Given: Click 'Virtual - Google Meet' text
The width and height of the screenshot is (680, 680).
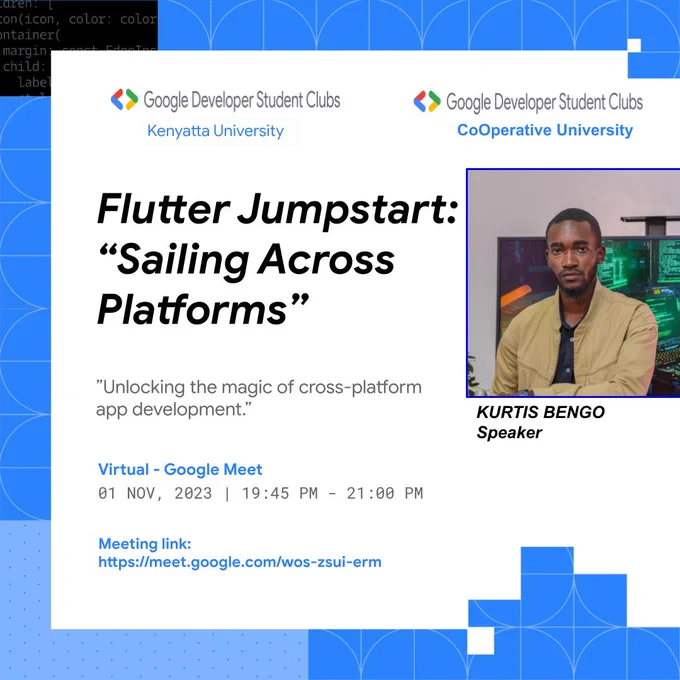Looking at the screenshot, I should click(x=180, y=469).
